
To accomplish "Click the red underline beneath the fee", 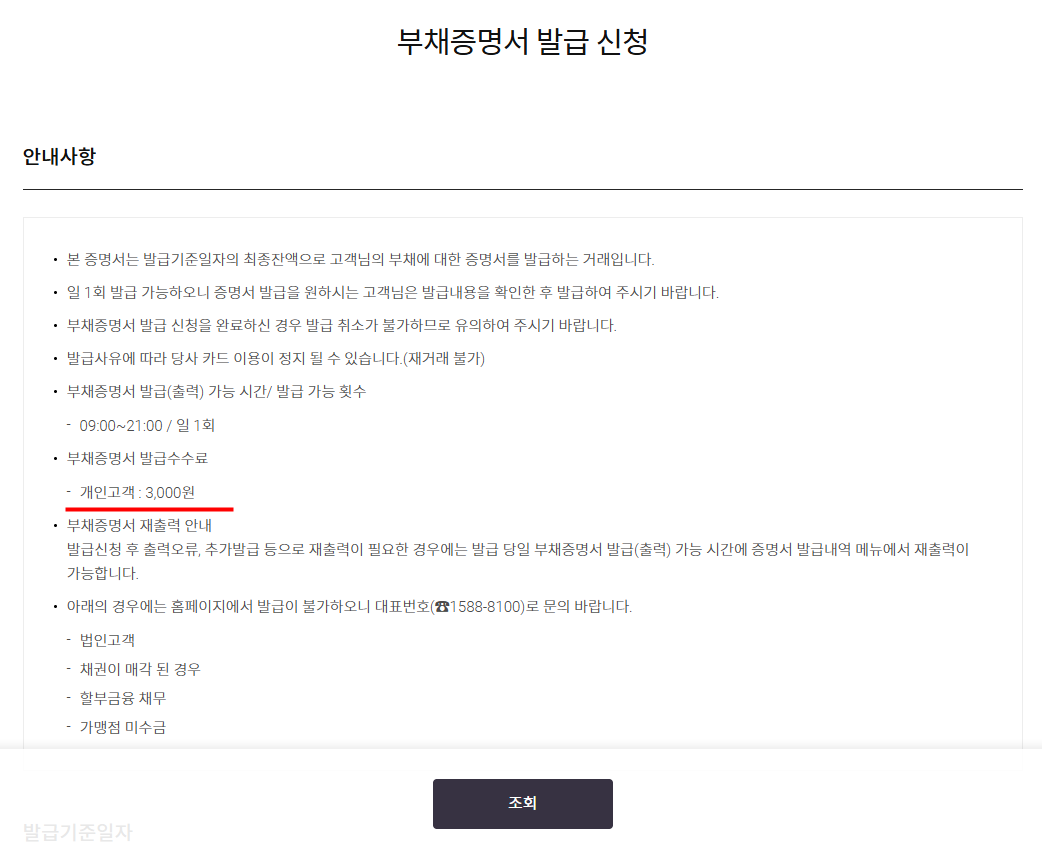I will 150,509.
